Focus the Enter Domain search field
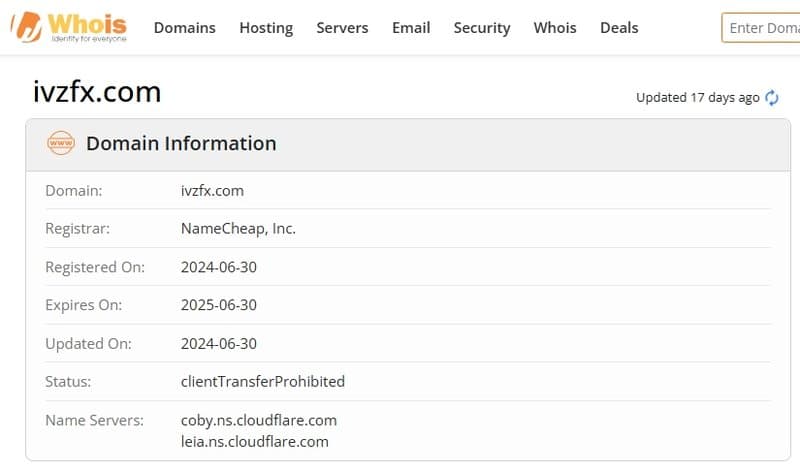The width and height of the screenshot is (800, 471). tap(762, 28)
